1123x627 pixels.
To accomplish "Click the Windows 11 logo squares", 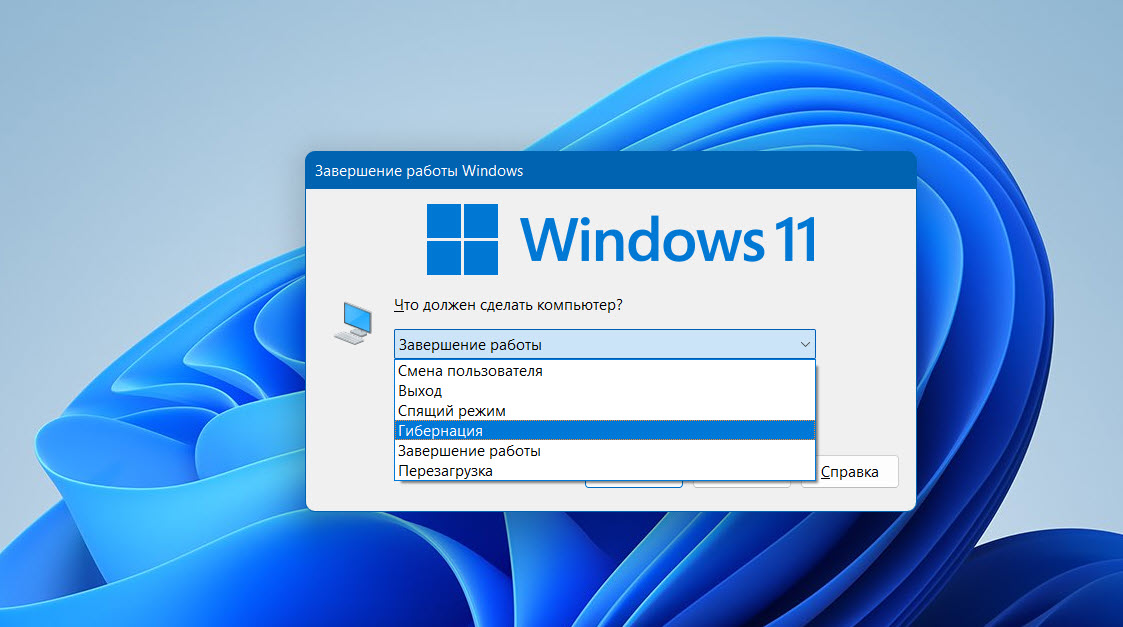I will coord(462,239).
